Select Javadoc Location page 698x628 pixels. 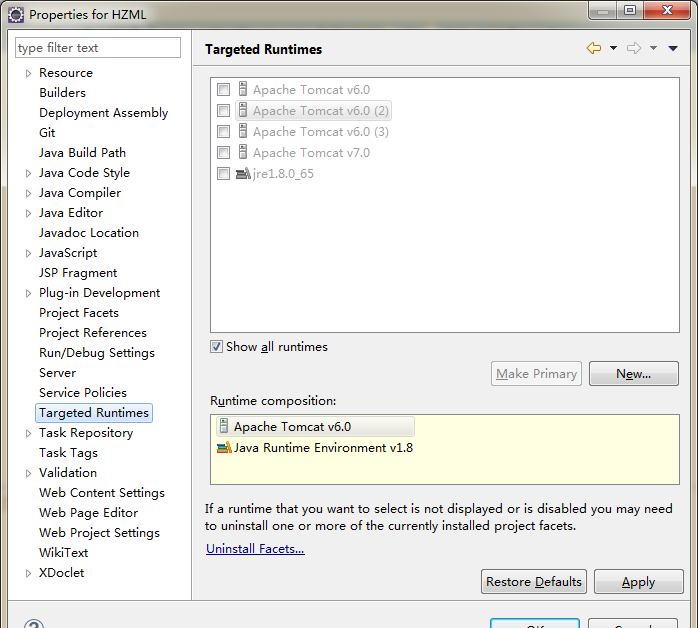pos(89,233)
